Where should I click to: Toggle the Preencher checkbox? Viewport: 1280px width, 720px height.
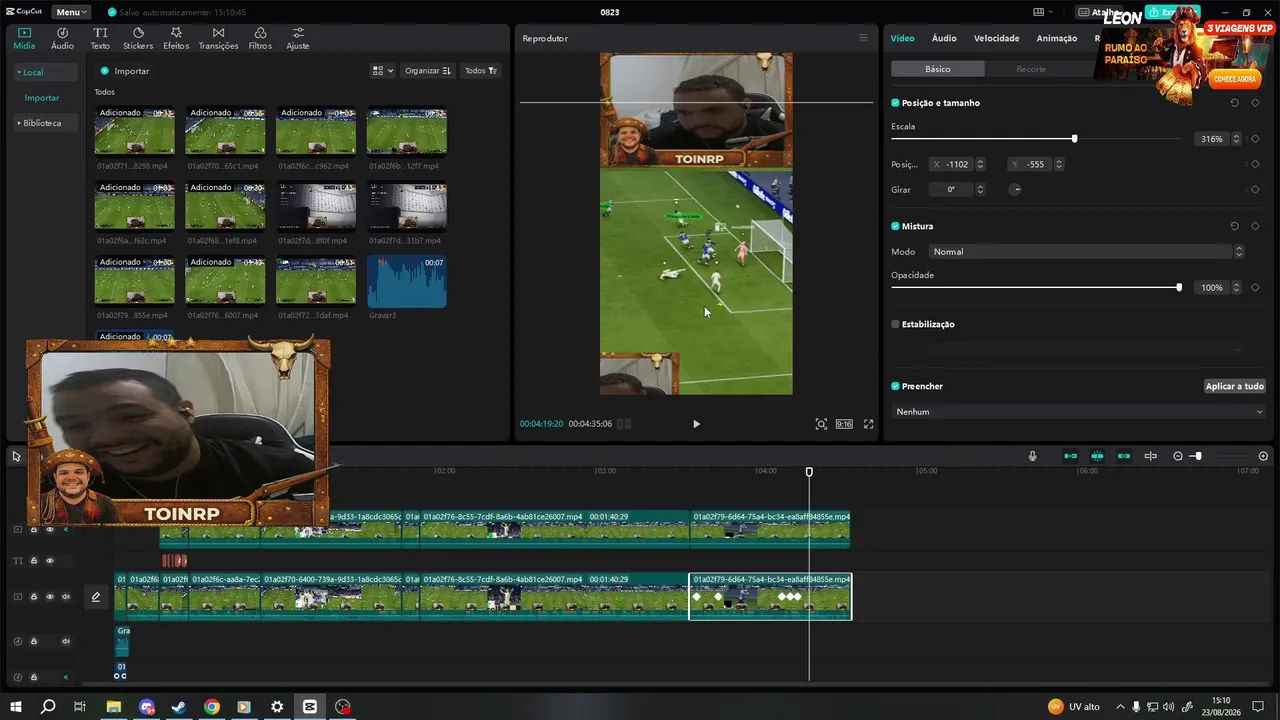895,386
